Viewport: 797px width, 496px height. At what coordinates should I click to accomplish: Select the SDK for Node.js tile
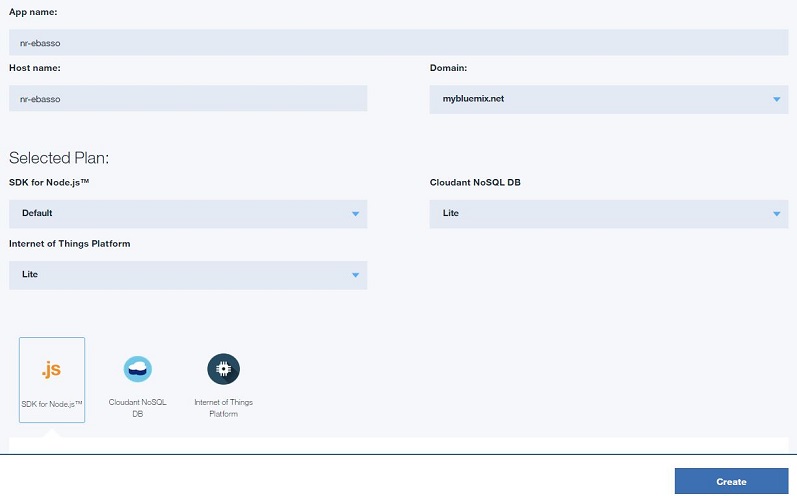pyautogui.click(x=52, y=380)
